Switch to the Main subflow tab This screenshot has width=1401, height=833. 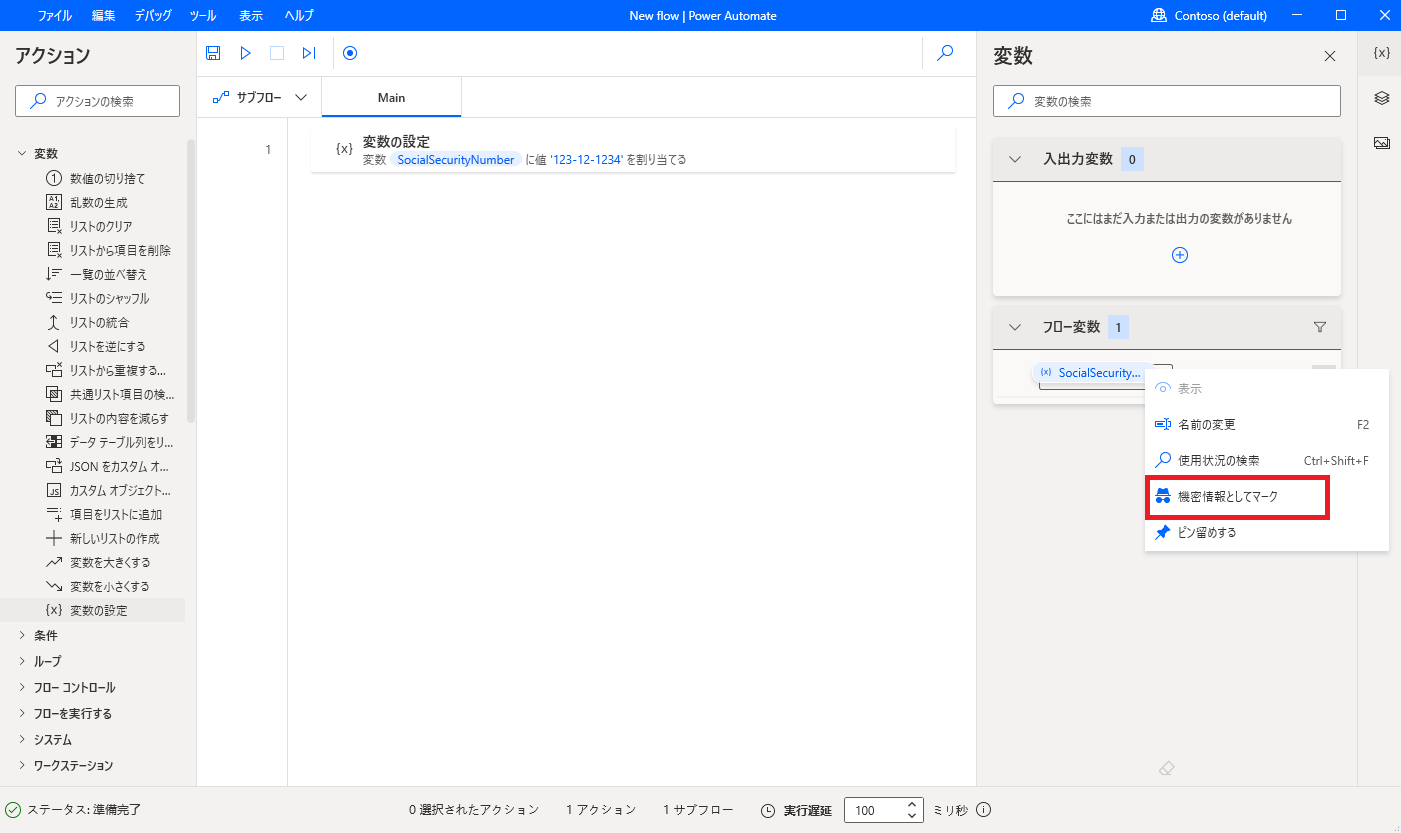(391, 97)
